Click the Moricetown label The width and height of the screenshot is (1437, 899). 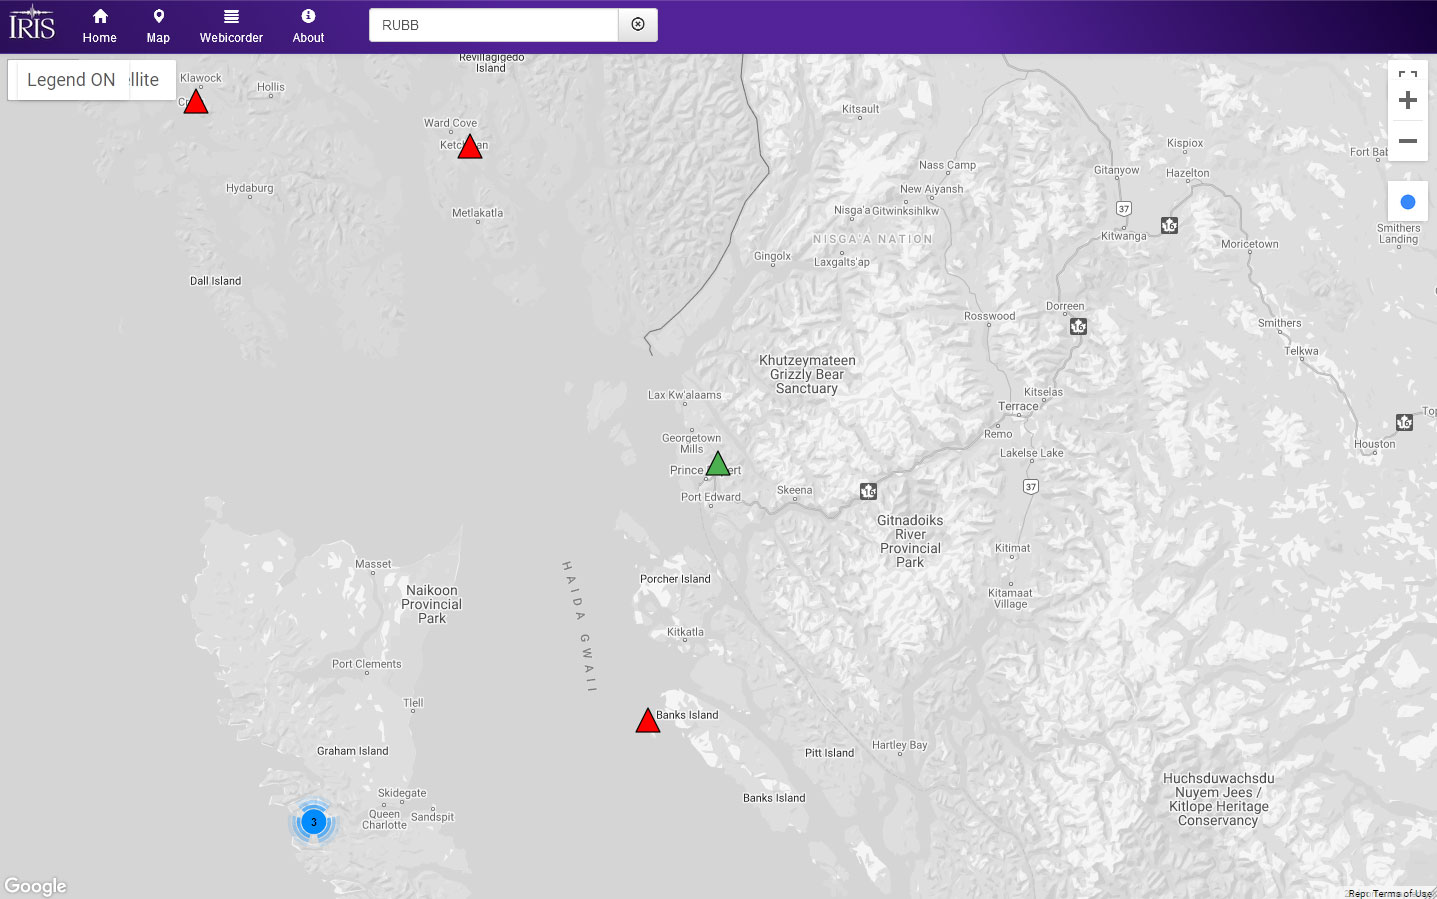(x=1249, y=244)
